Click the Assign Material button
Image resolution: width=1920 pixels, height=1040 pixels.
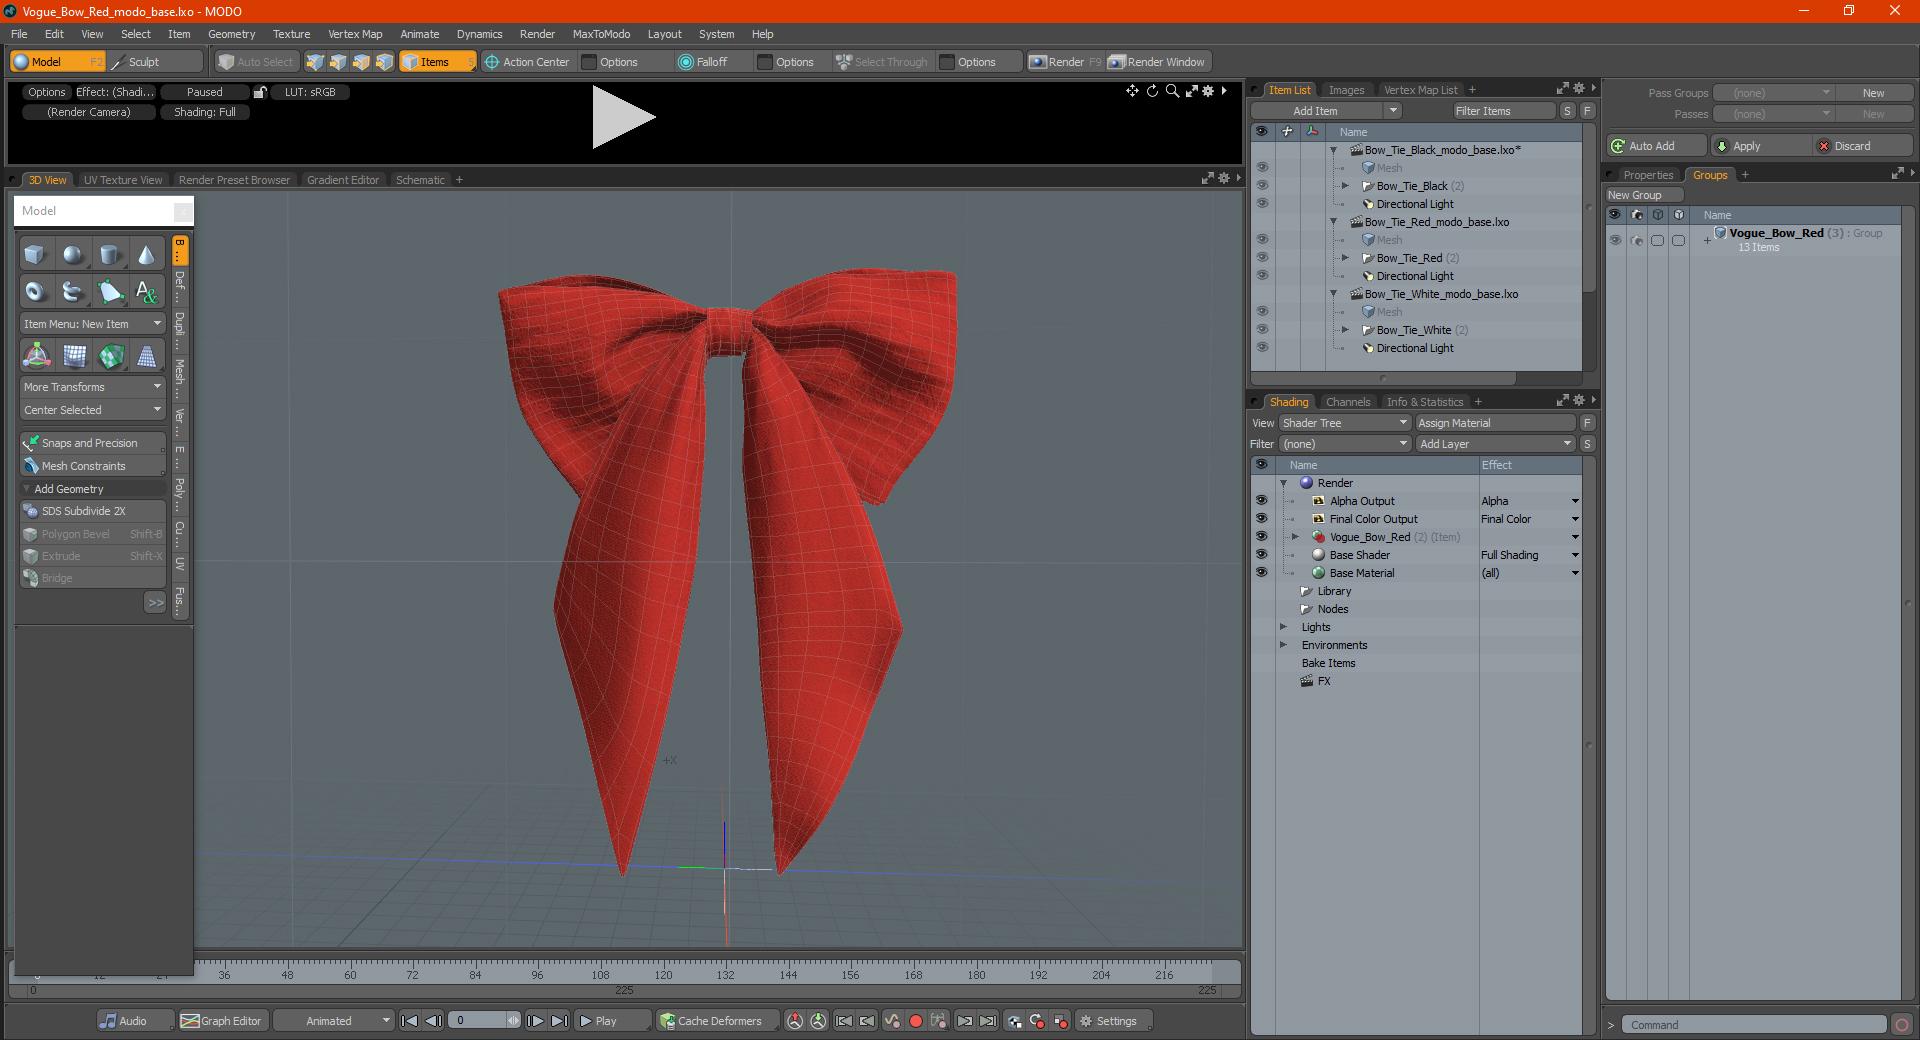click(x=1496, y=423)
